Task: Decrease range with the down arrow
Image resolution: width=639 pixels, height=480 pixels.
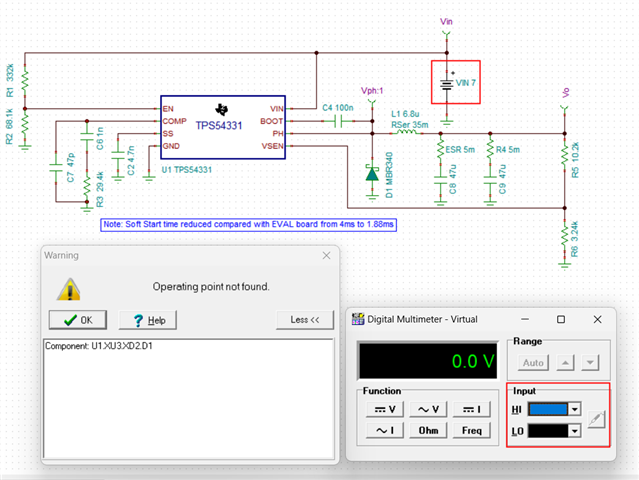Action: pyautogui.click(x=590, y=363)
